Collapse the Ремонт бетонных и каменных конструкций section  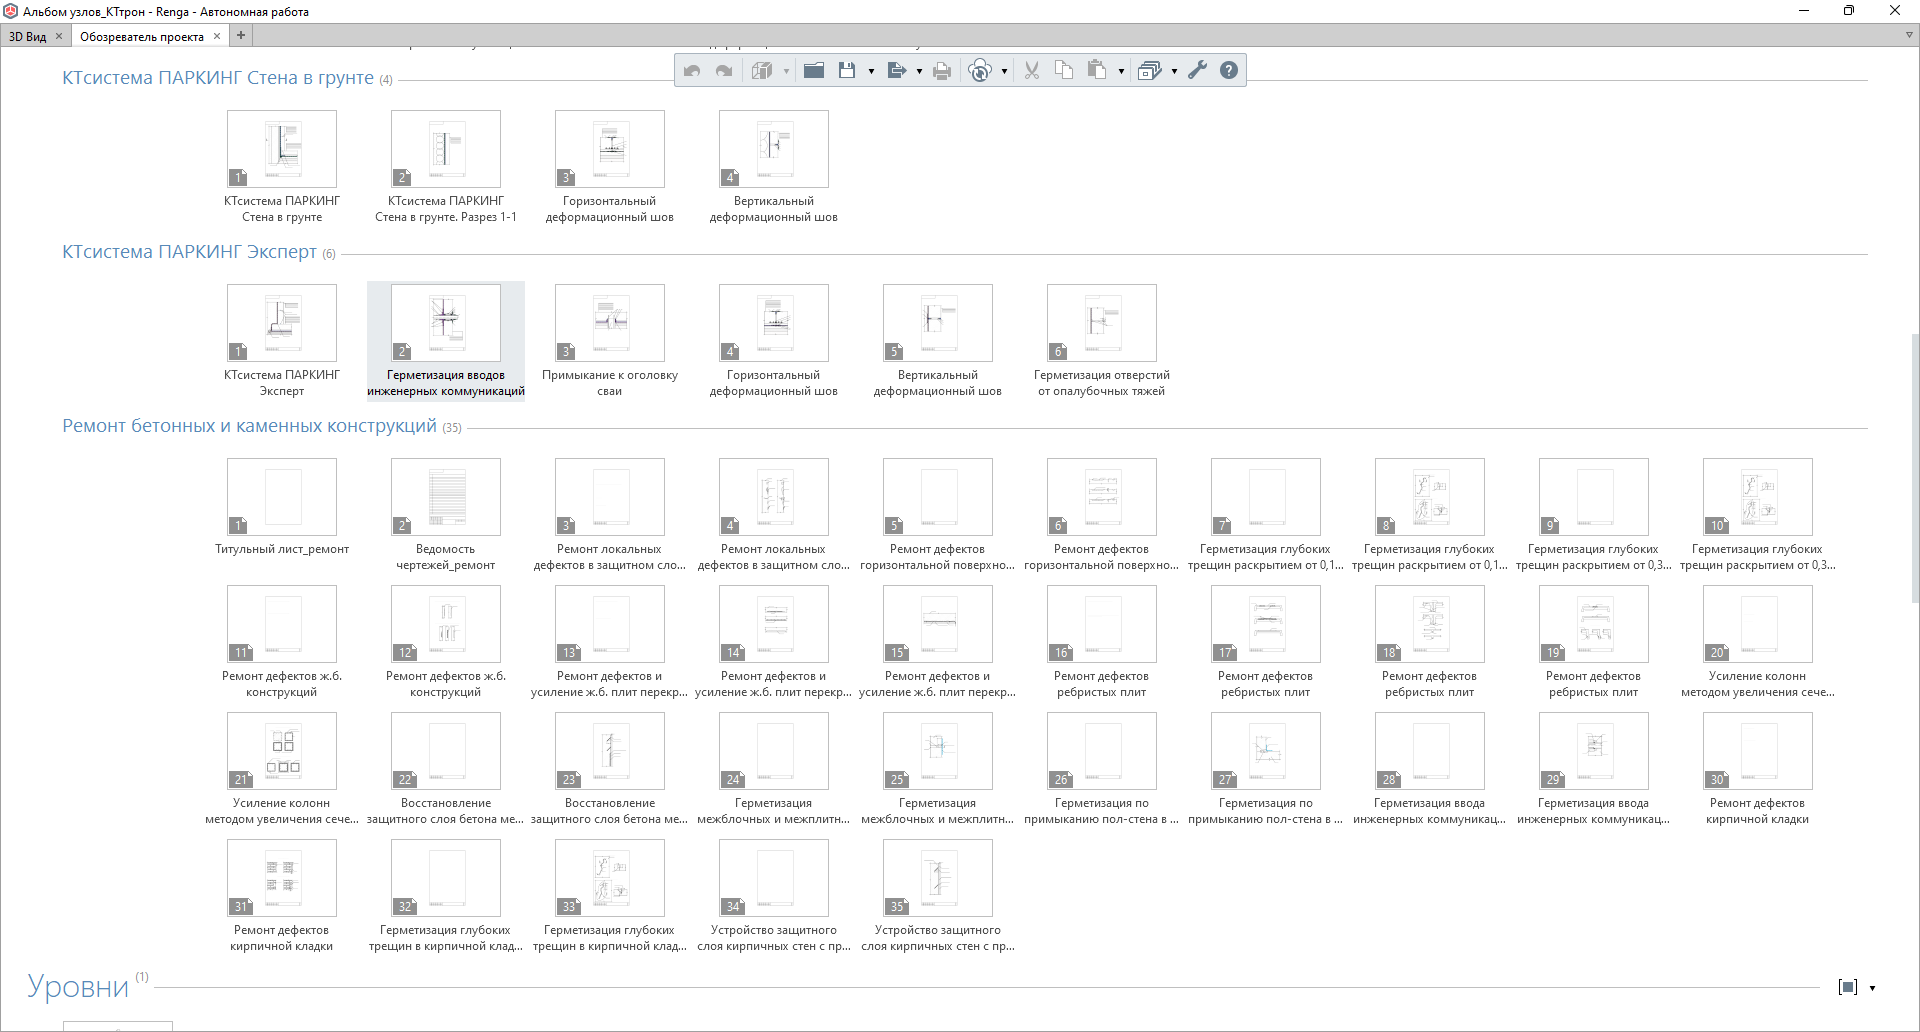click(x=249, y=426)
